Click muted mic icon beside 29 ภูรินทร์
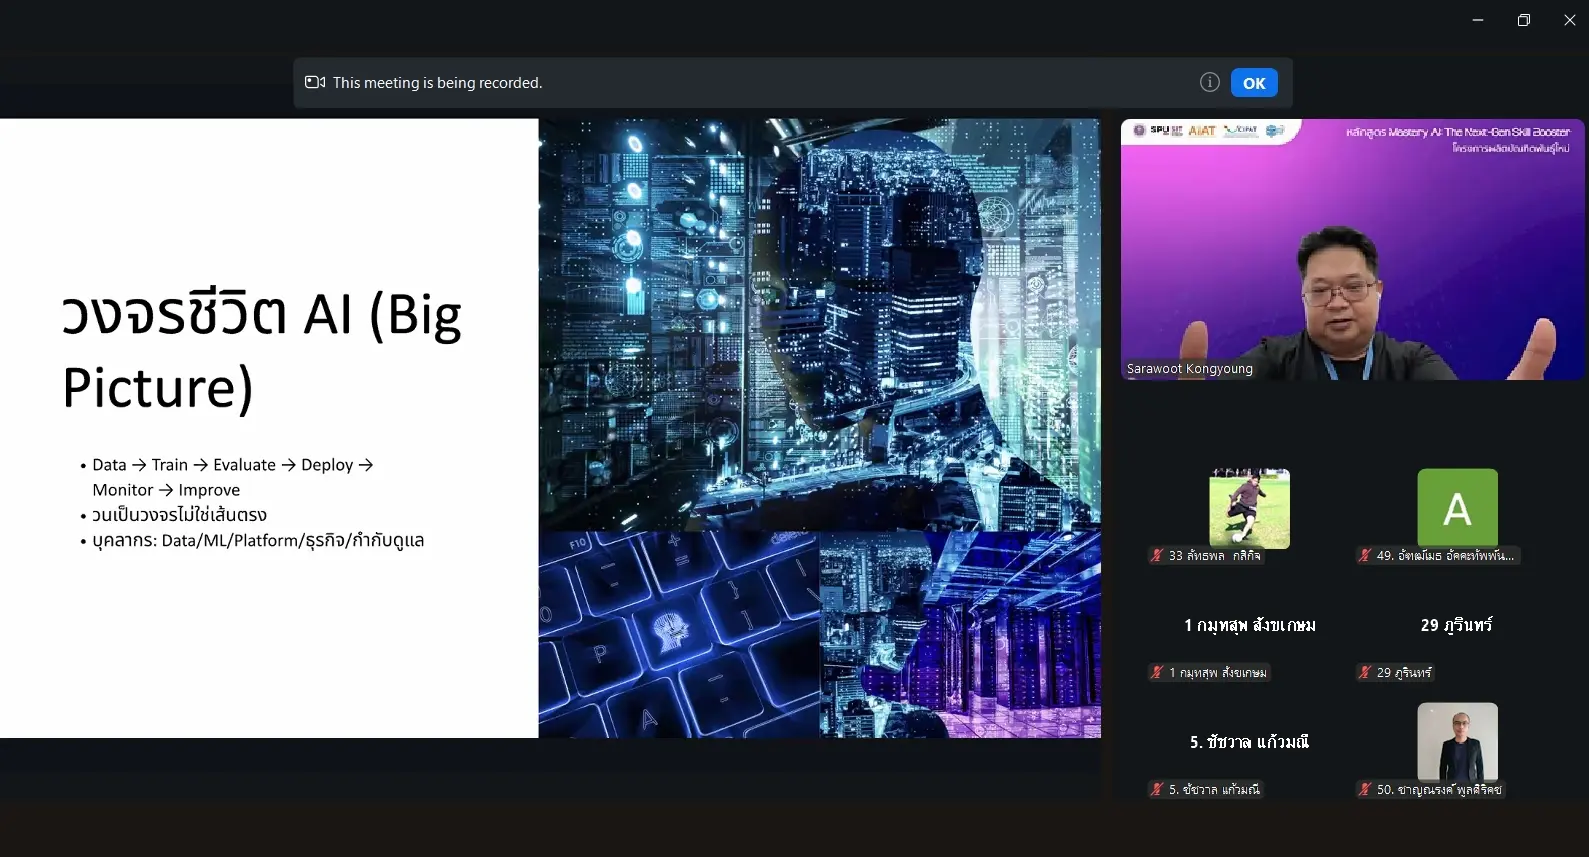 coord(1365,673)
